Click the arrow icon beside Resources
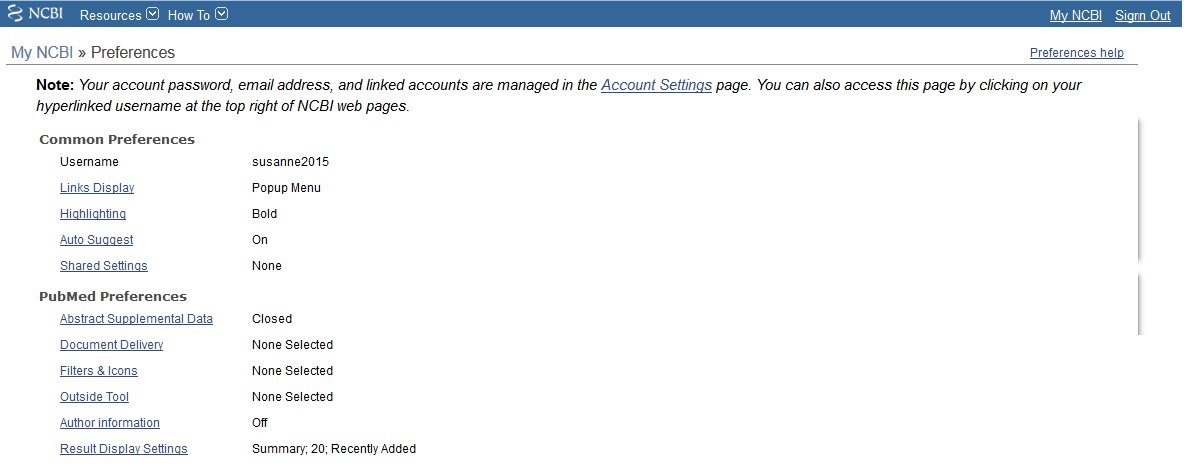1184x470 pixels. pos(152,14)
